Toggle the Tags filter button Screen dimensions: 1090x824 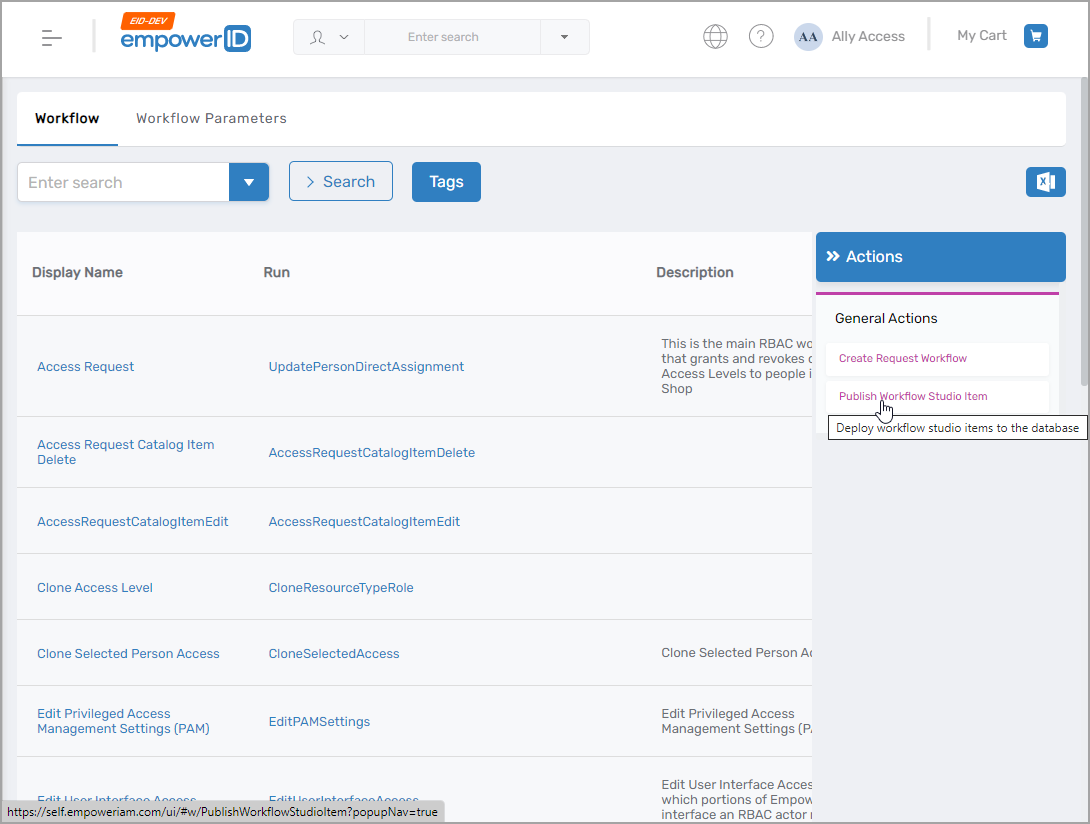coord(446,181)
